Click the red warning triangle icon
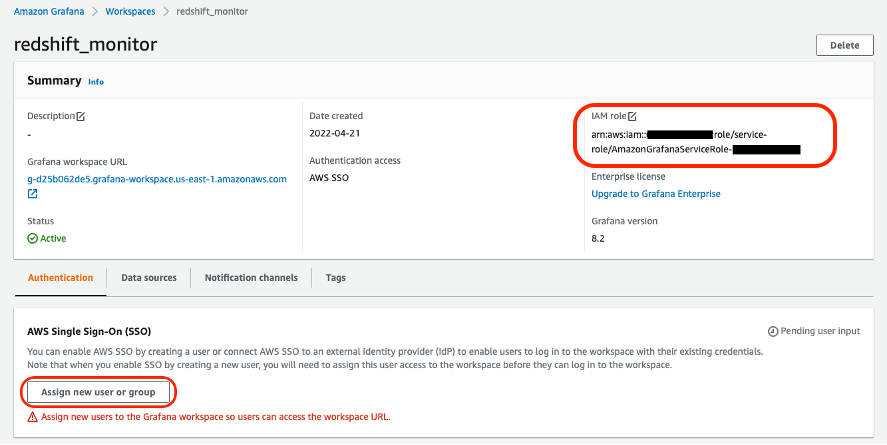This screenshot has height=445, width=887. pyautogui.click(x=33, y=417)
